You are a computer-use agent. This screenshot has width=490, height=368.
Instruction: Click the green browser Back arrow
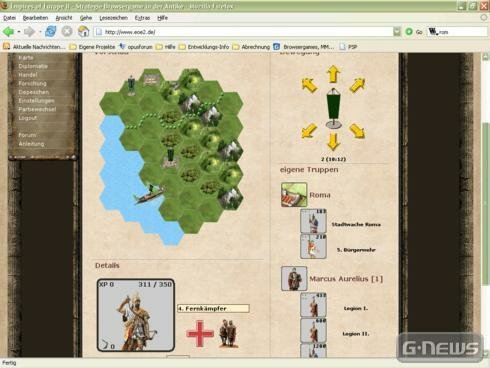coord(8,32)
